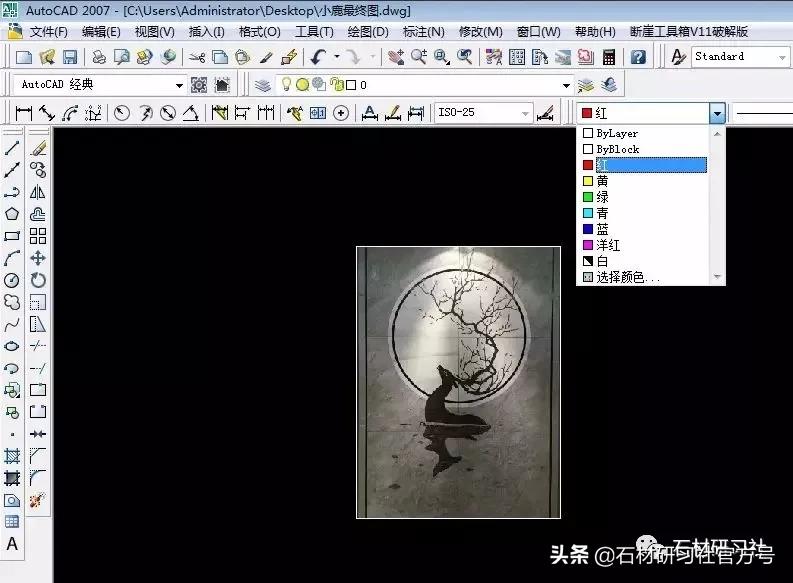Select the Line draw tool

(12, 148)
